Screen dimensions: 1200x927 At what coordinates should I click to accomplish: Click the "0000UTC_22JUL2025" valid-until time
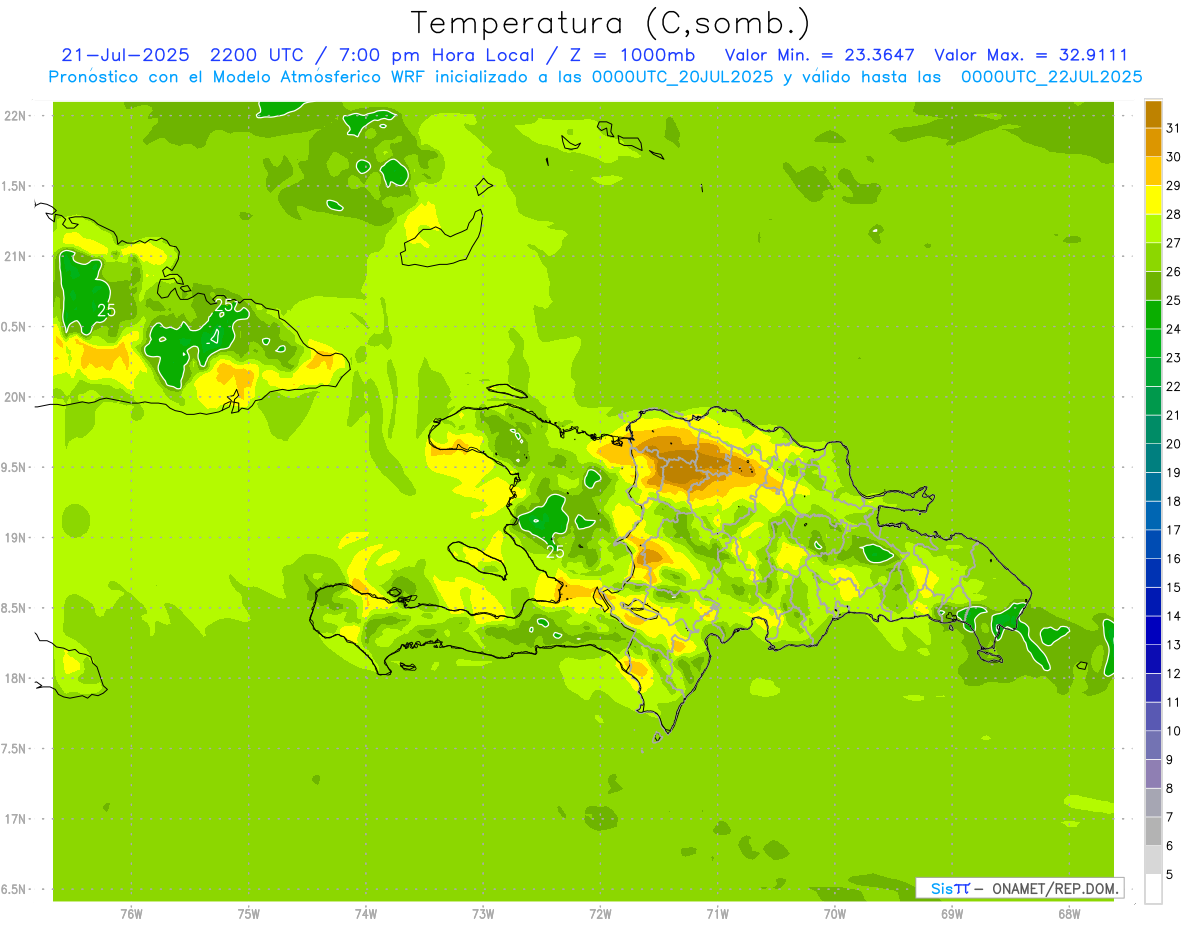[x=1051, y=77]
